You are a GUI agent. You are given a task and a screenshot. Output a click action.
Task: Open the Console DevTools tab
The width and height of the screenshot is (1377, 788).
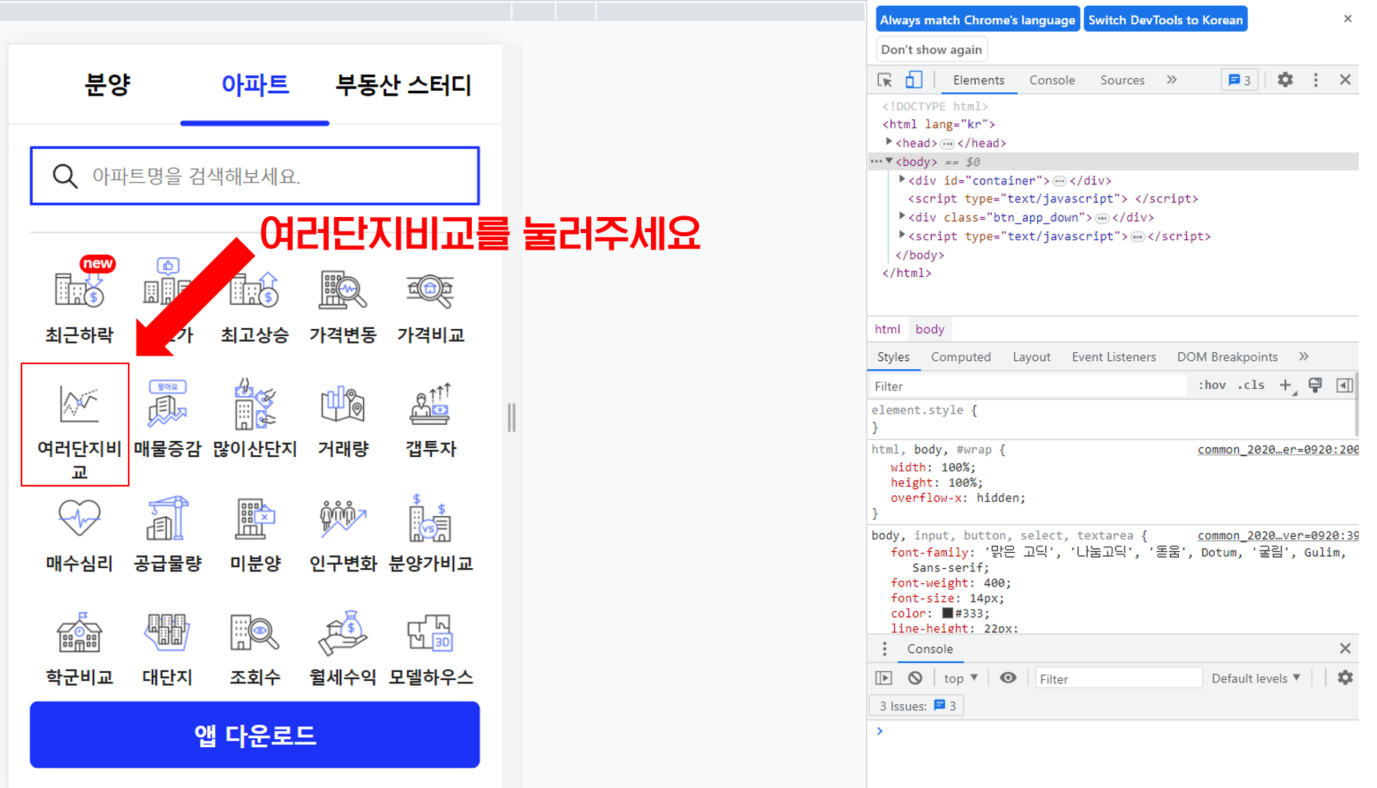(1052, 80)
